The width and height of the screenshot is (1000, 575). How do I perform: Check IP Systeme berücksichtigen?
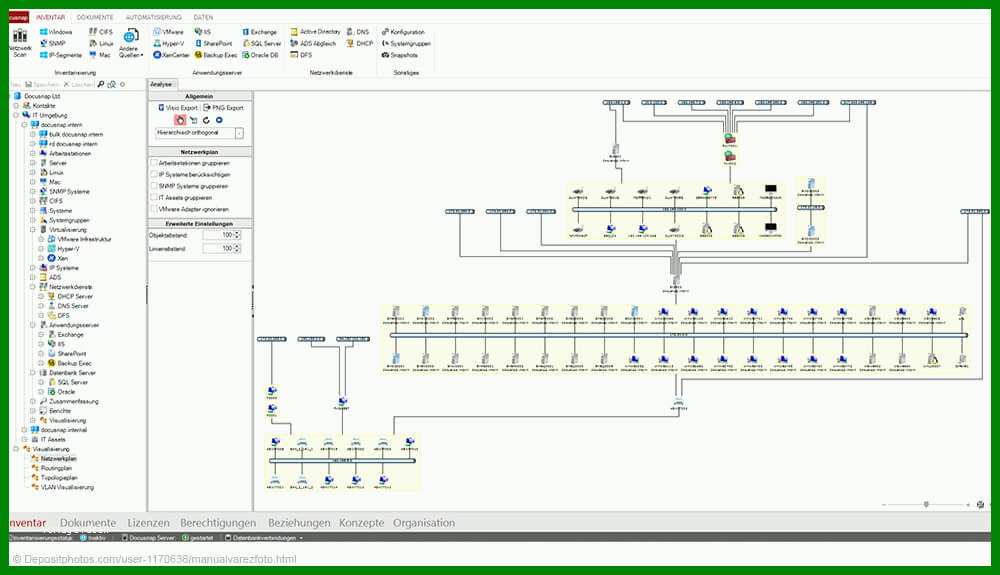[x=154, y=174]
